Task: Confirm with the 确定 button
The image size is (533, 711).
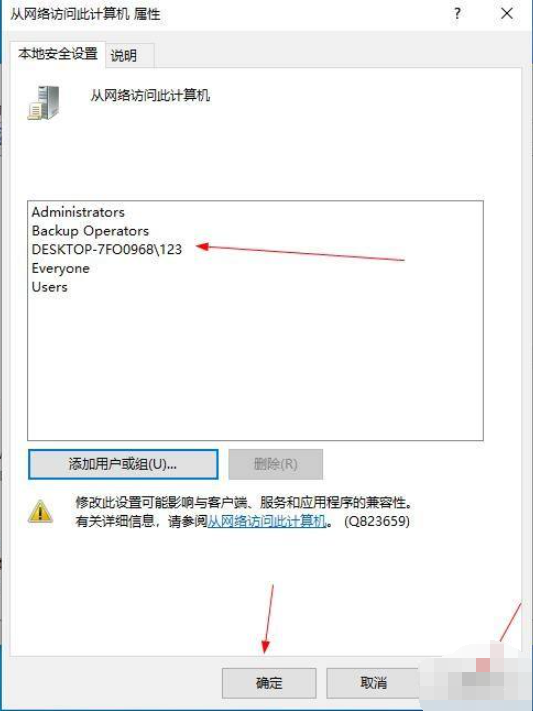Action: (269, 682)
